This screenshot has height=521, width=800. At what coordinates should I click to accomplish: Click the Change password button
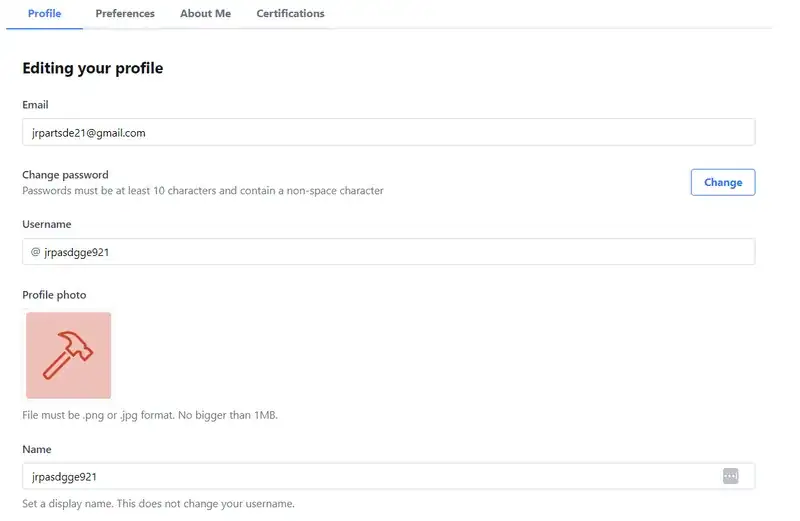723,182
